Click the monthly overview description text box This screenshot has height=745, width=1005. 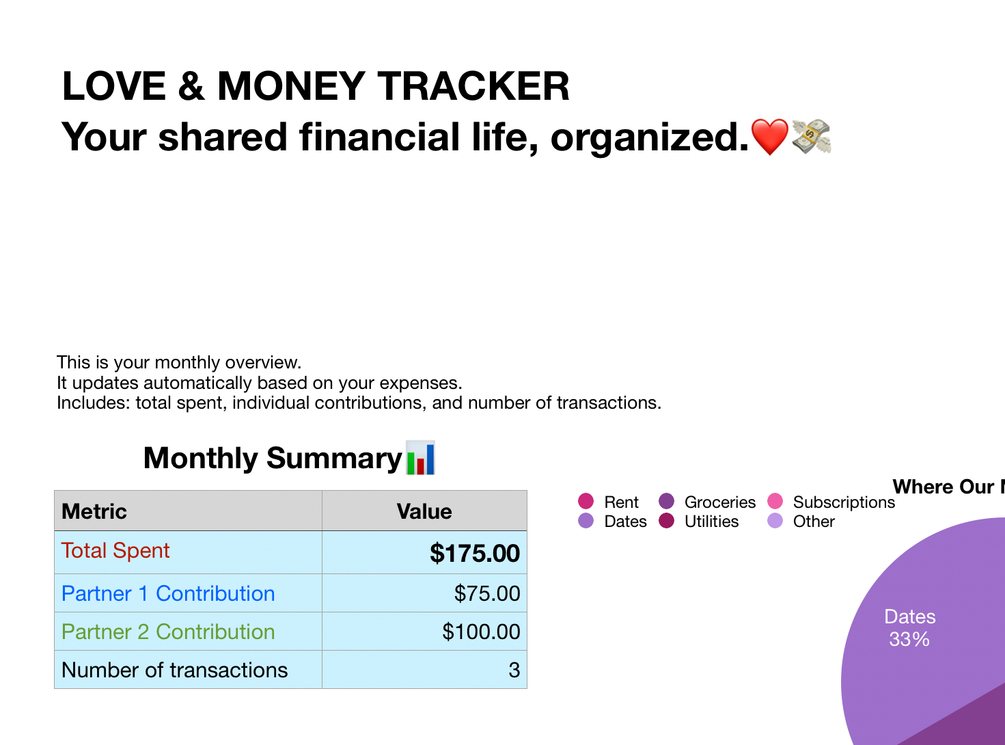click(359, 383)
